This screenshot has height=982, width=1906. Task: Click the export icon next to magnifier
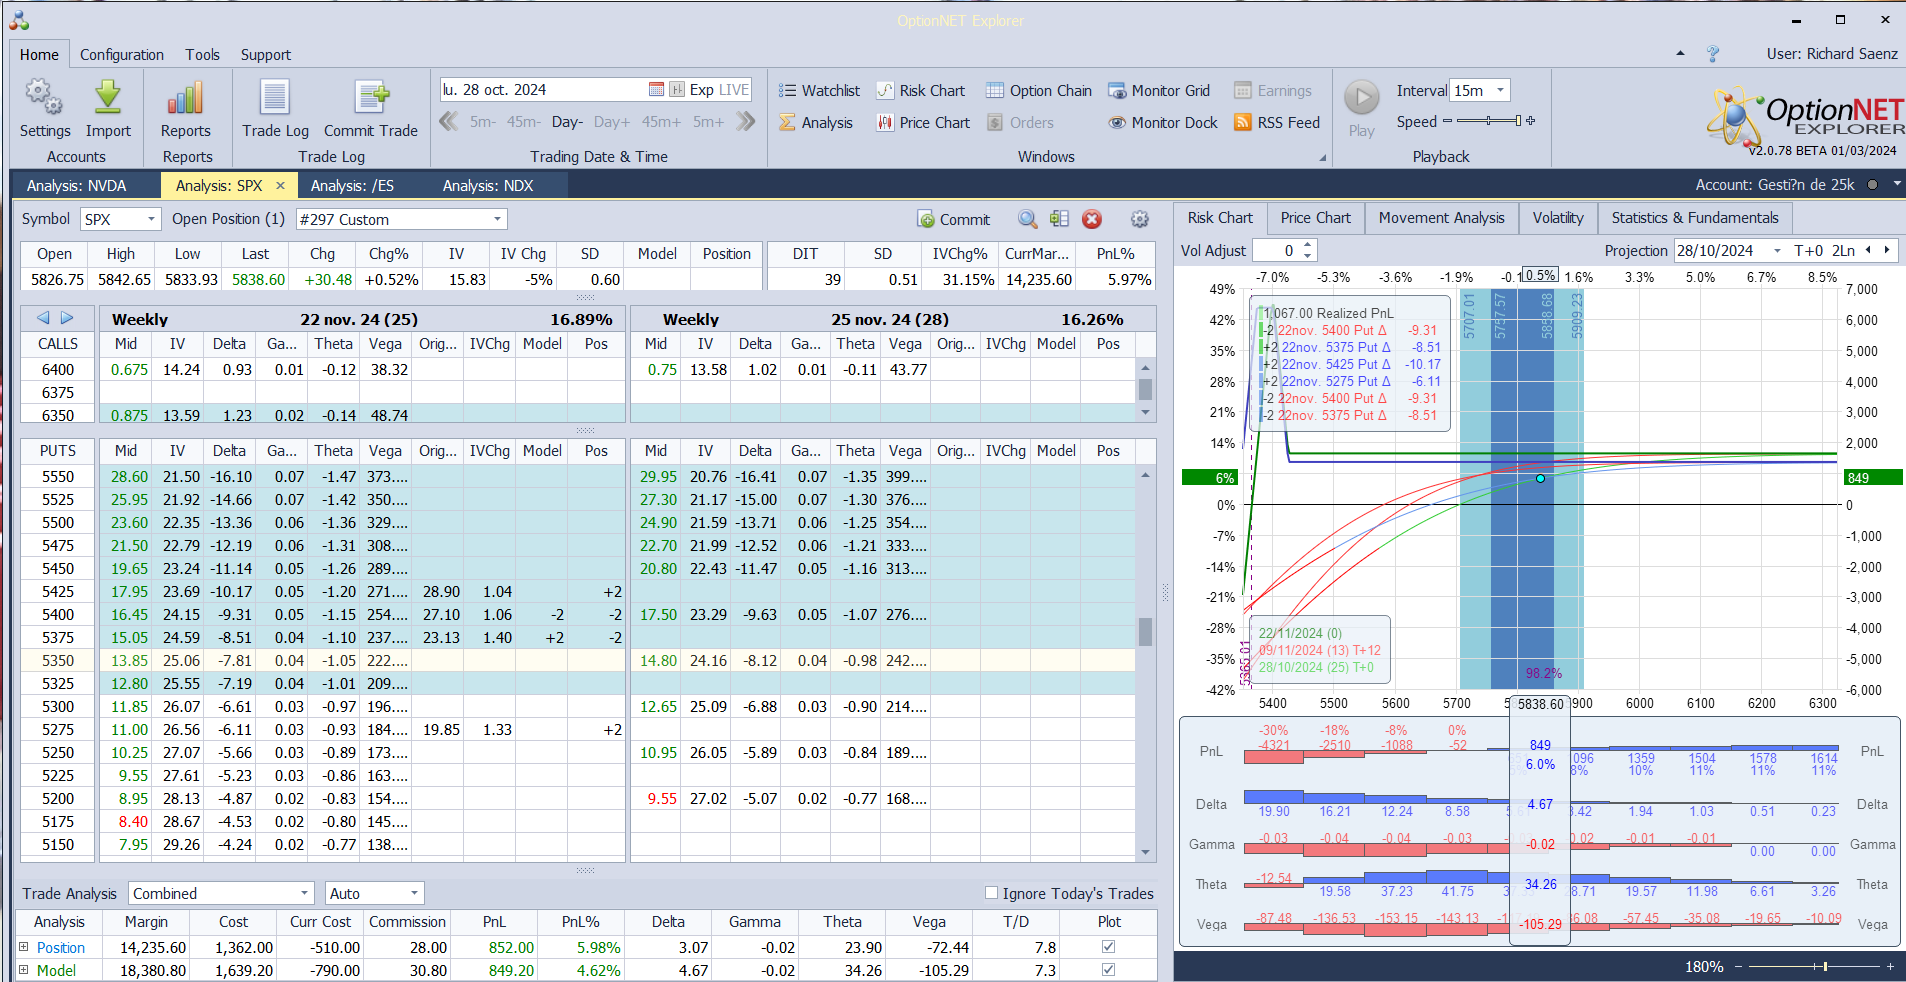(x=1060, y=219)
